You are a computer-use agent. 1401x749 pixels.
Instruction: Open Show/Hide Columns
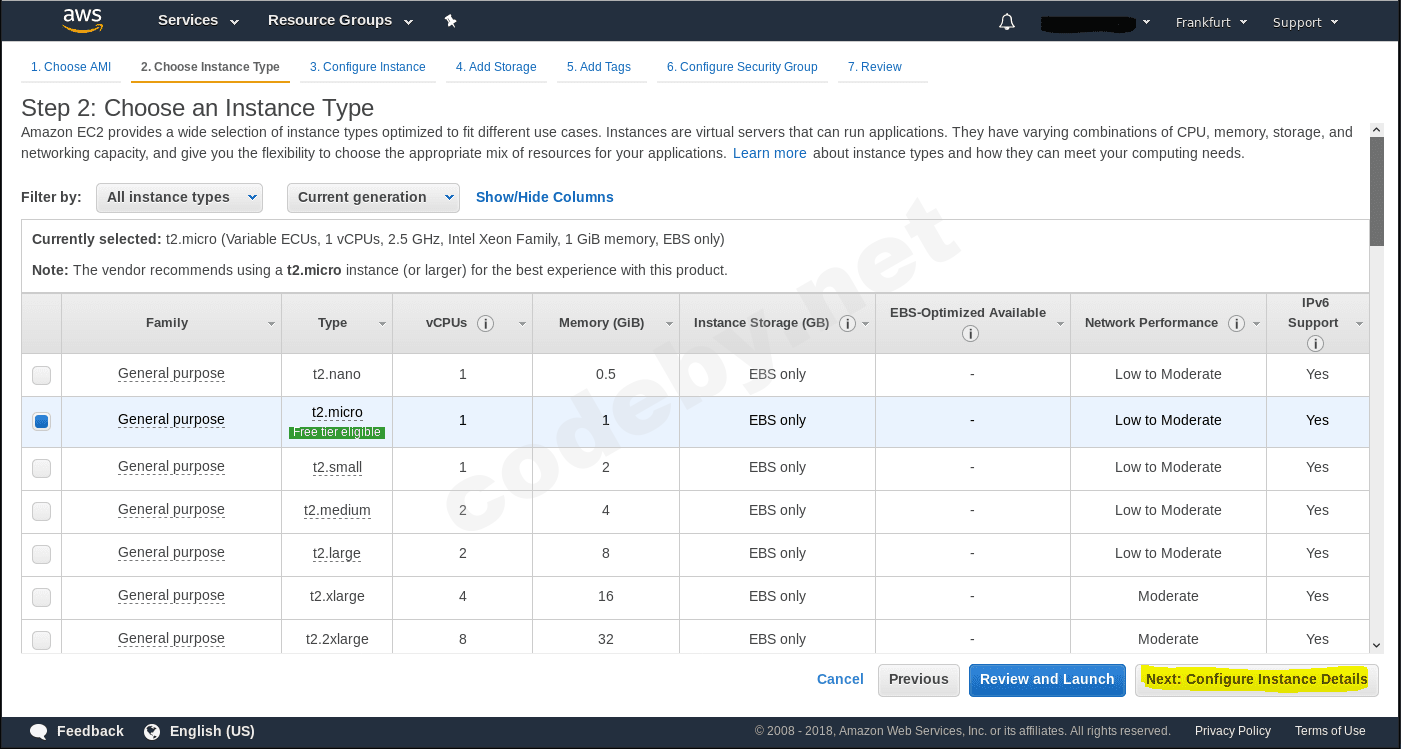[544, 197]
